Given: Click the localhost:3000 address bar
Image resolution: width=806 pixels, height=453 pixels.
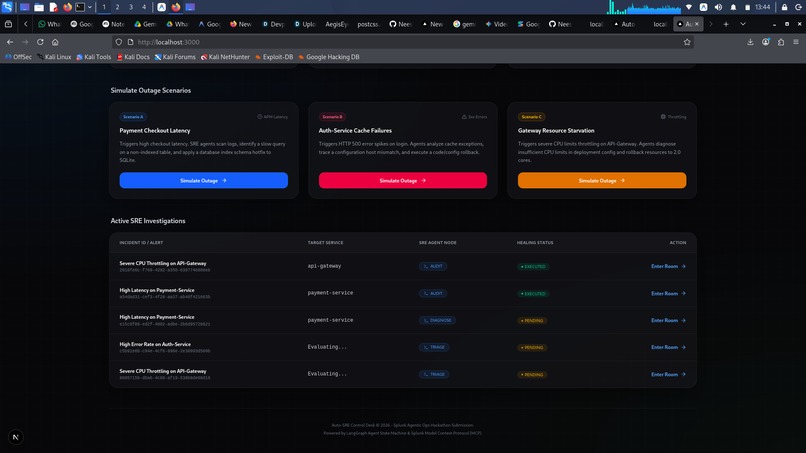Looking at the screenshot, I should pos(402,42).
